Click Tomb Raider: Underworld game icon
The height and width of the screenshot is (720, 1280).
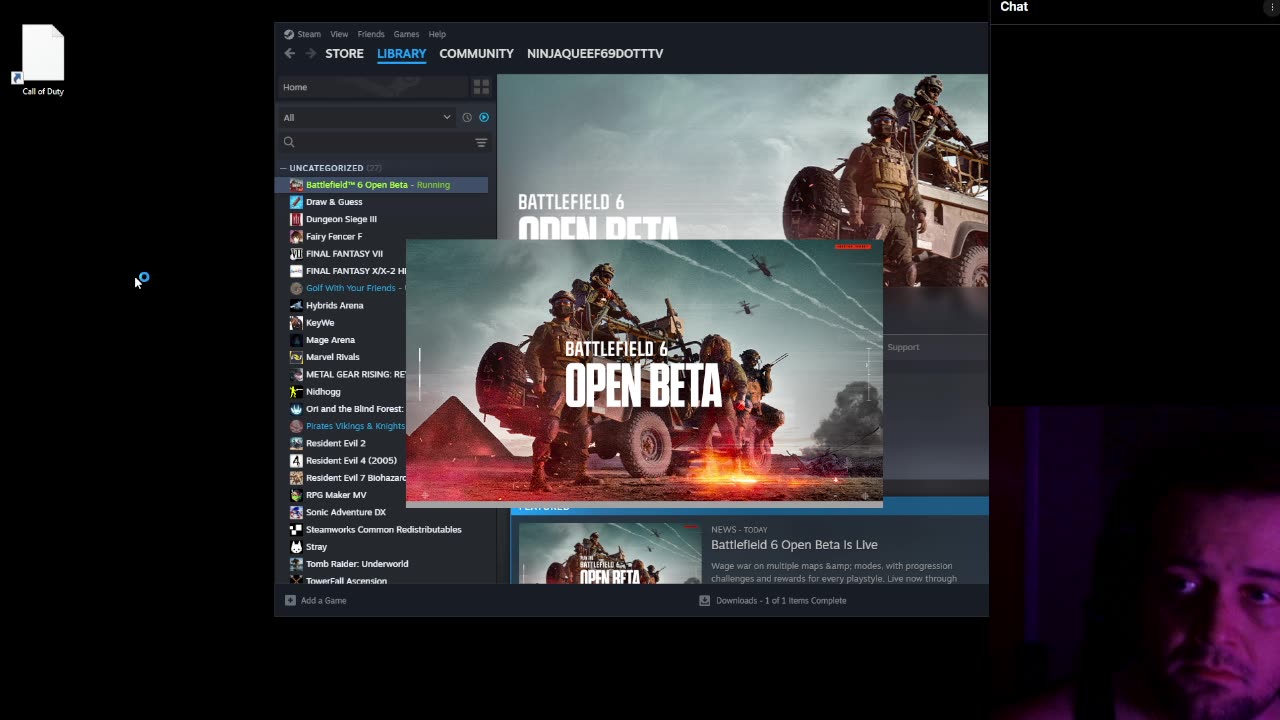[x=296, y=564]
